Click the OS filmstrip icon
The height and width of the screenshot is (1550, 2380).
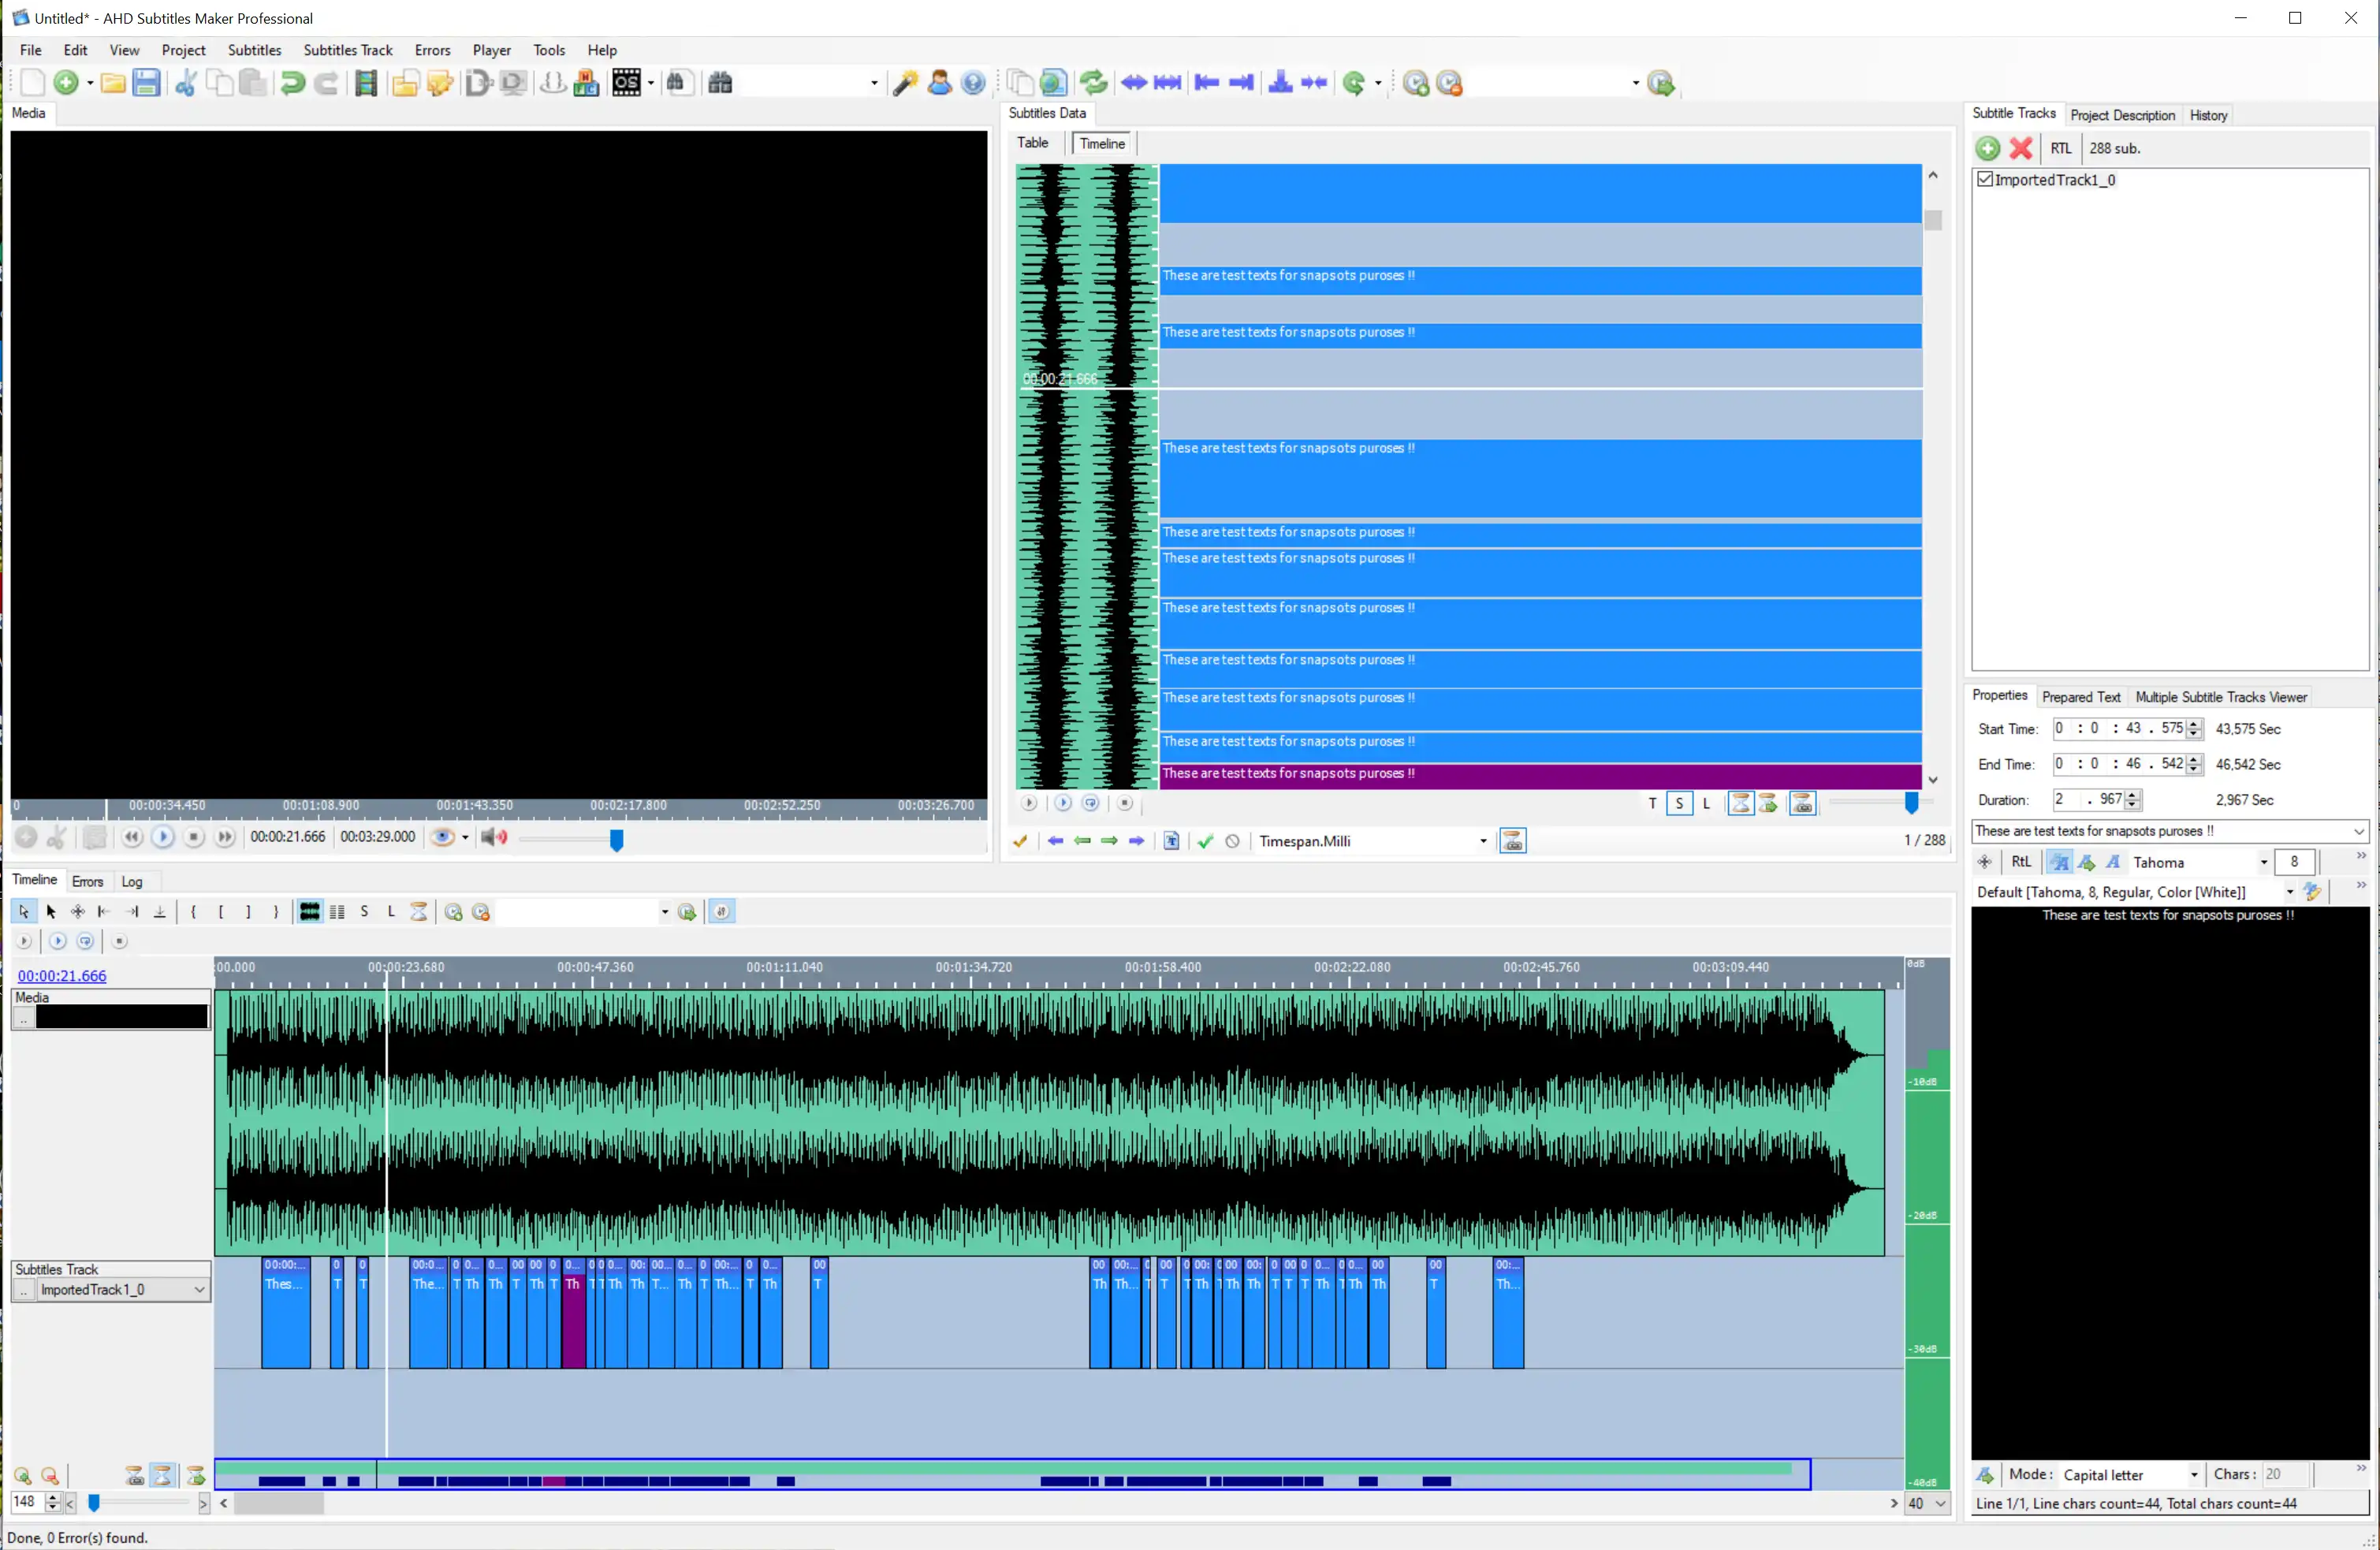coord(627,83)
